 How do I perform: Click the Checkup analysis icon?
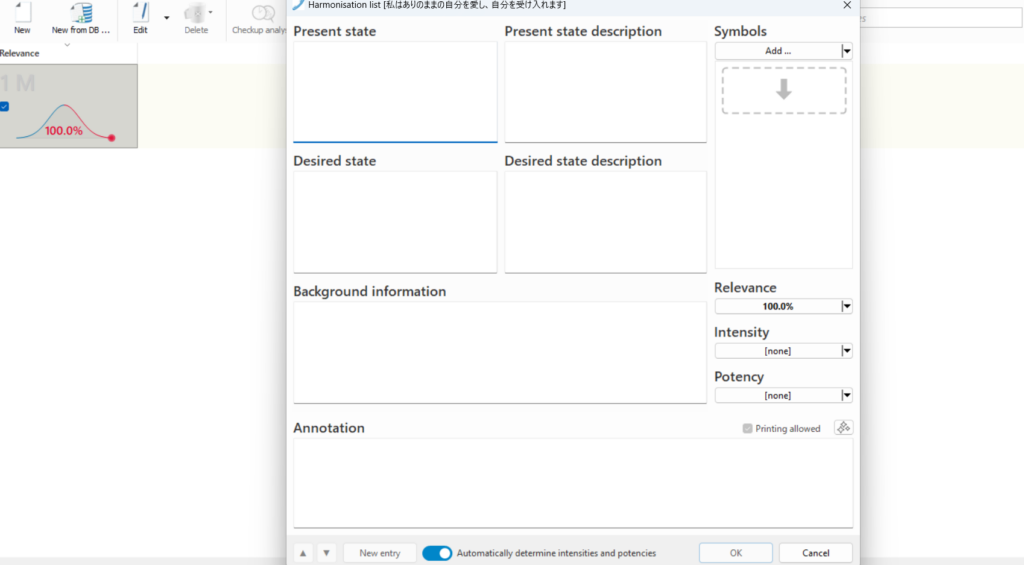tap(262, 13)
